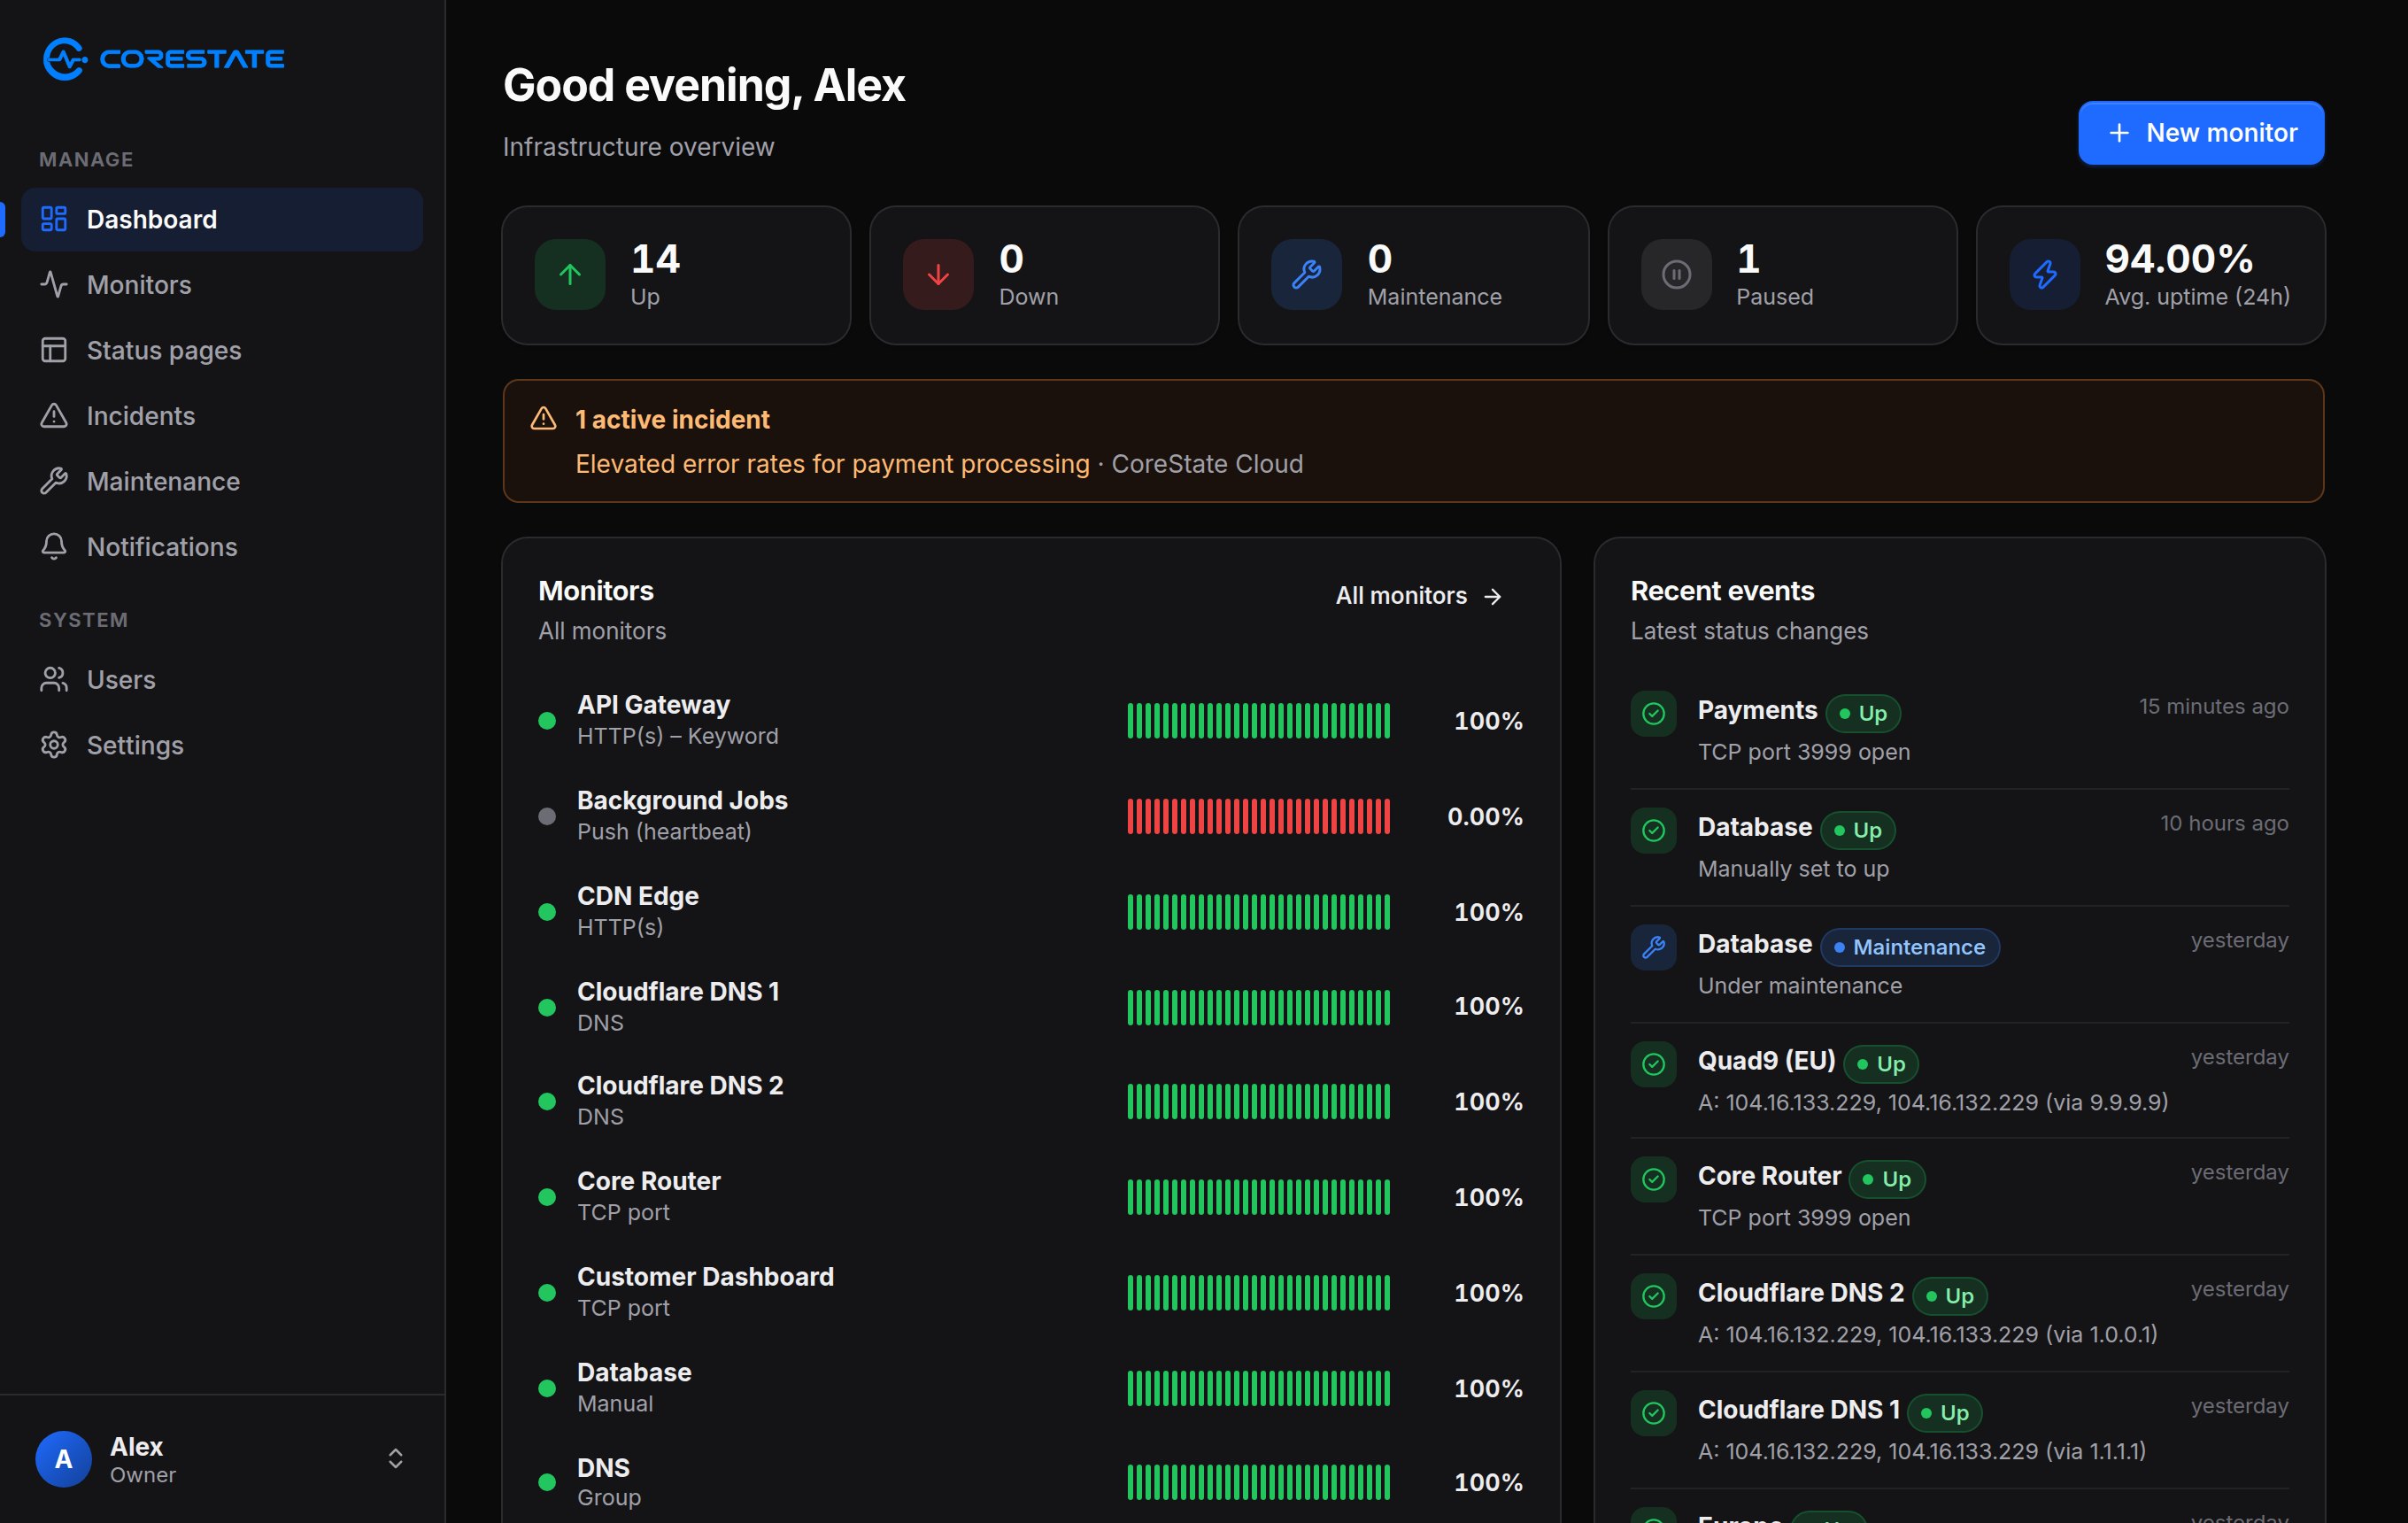Click the 'Manually set to up' event text

pos(1793,869)
